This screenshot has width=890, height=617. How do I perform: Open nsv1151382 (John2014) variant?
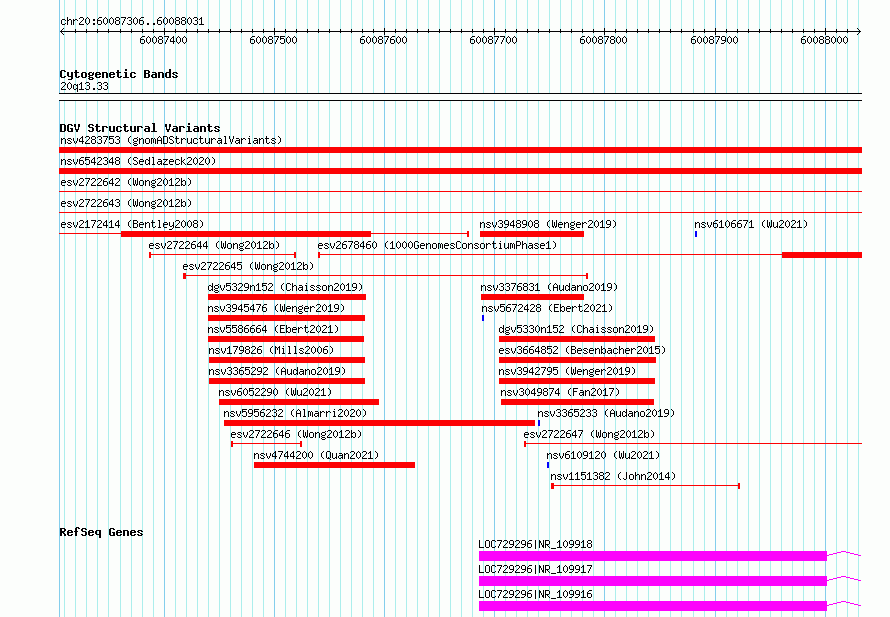(x=613, y=476)
